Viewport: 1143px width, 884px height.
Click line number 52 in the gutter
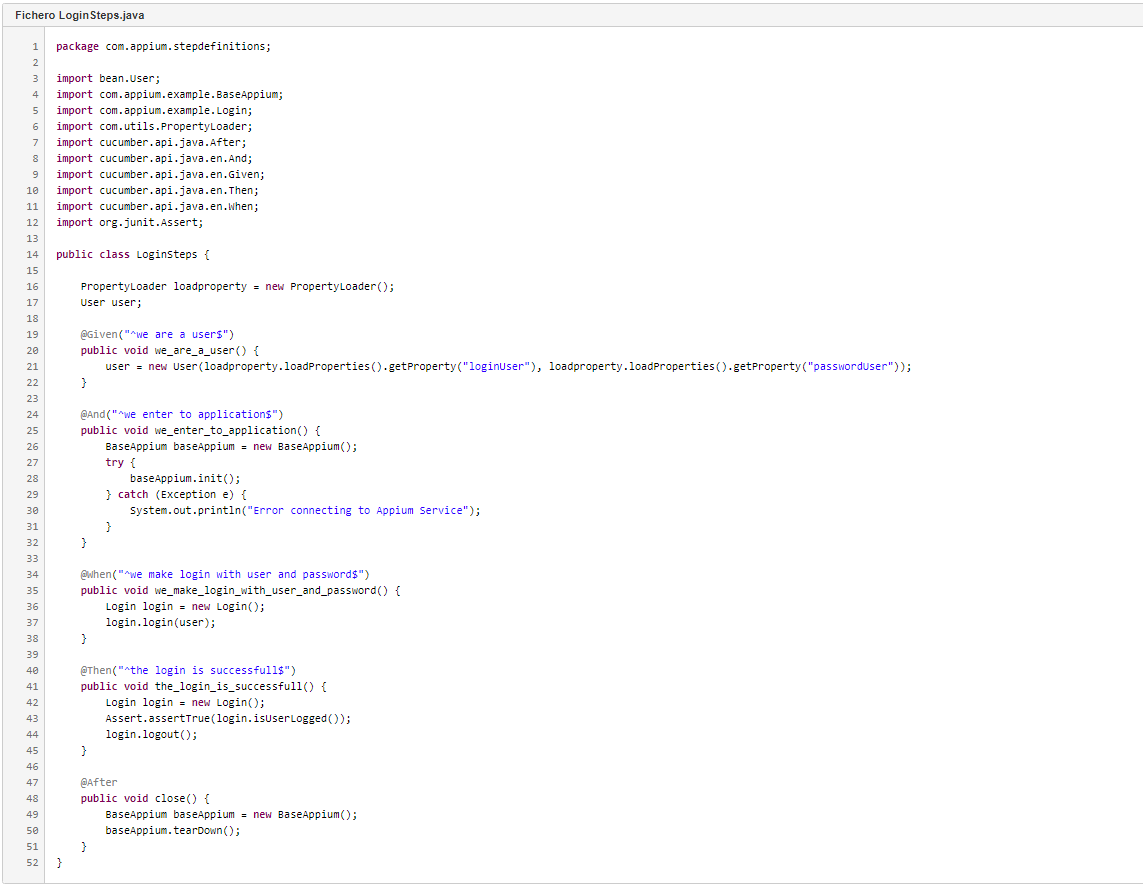click(x=32, y=863)
